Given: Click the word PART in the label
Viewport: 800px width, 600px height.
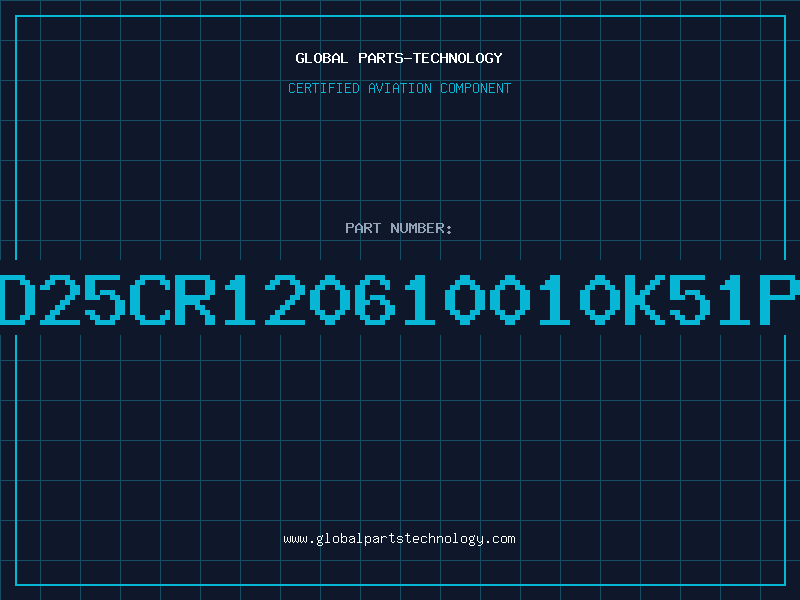Looking at the screenshot, I should click(x=363, y=228).
